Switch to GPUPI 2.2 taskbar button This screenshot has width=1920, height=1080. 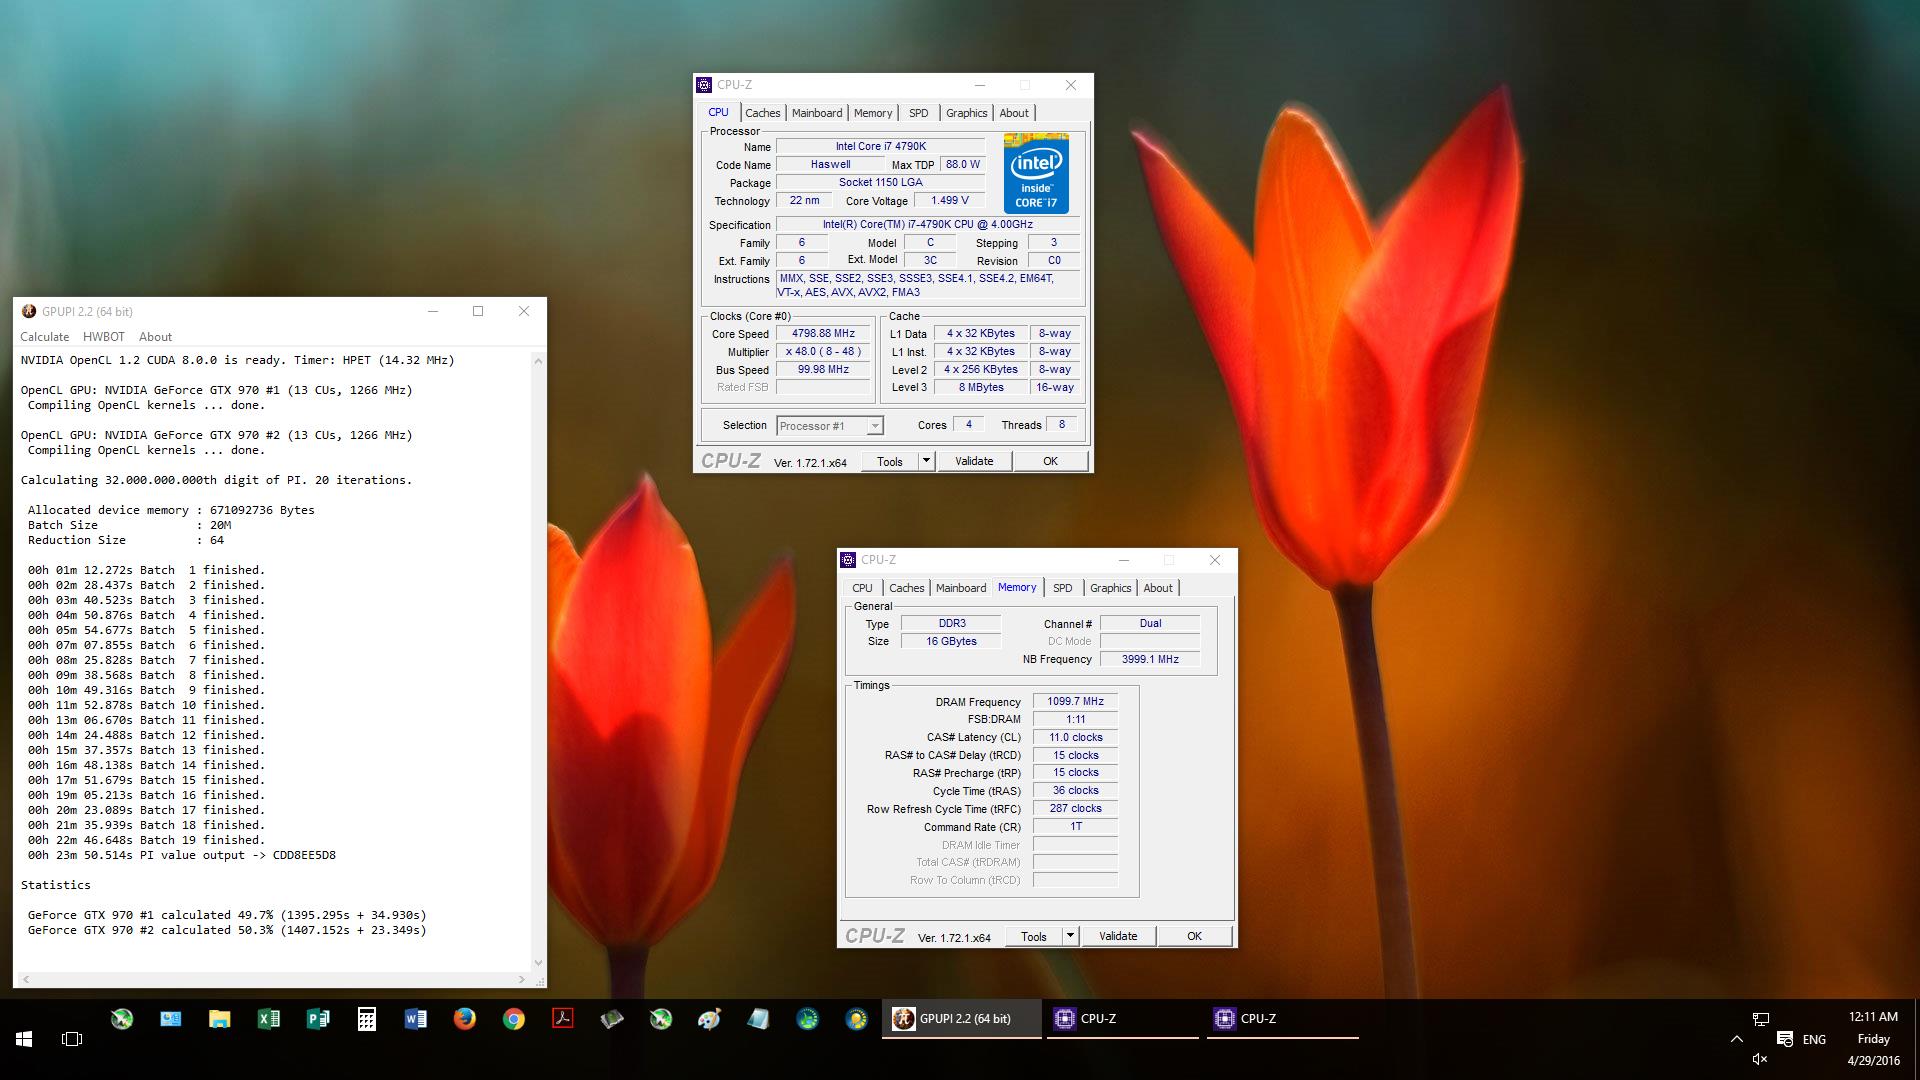[961, 1019]
